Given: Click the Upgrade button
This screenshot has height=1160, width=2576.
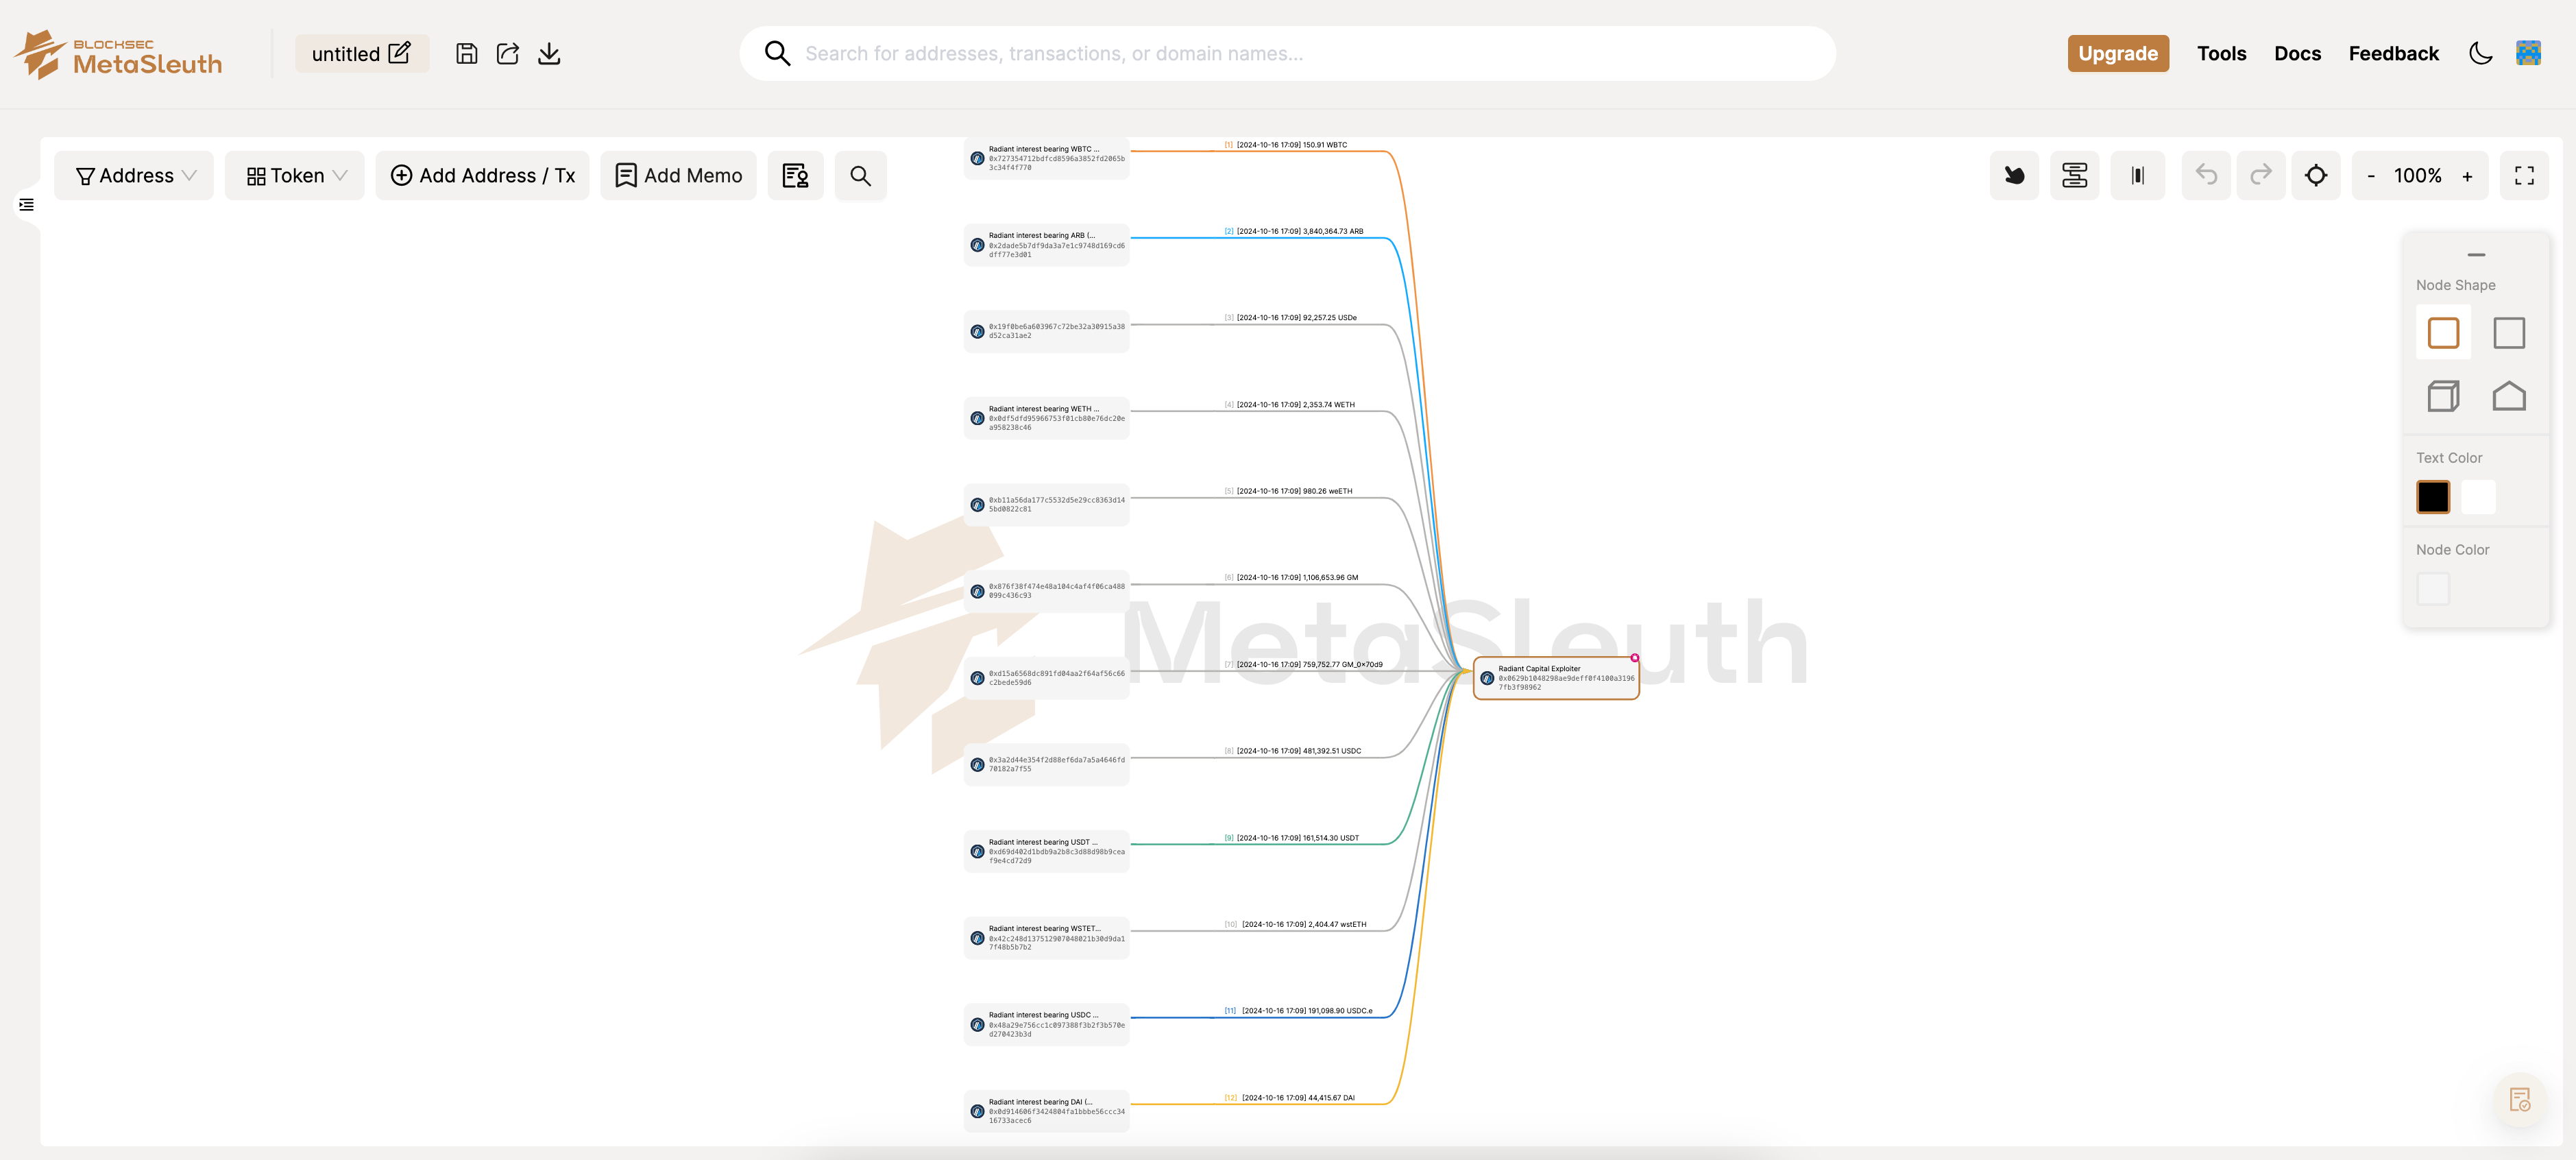Looking at the screenshot, I should point(2118,54).
